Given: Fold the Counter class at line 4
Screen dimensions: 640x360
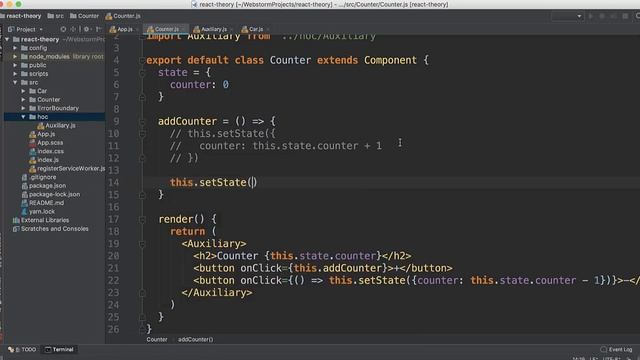Looking at the screenshot, I should pyautogui.click(x=142, y=60).
